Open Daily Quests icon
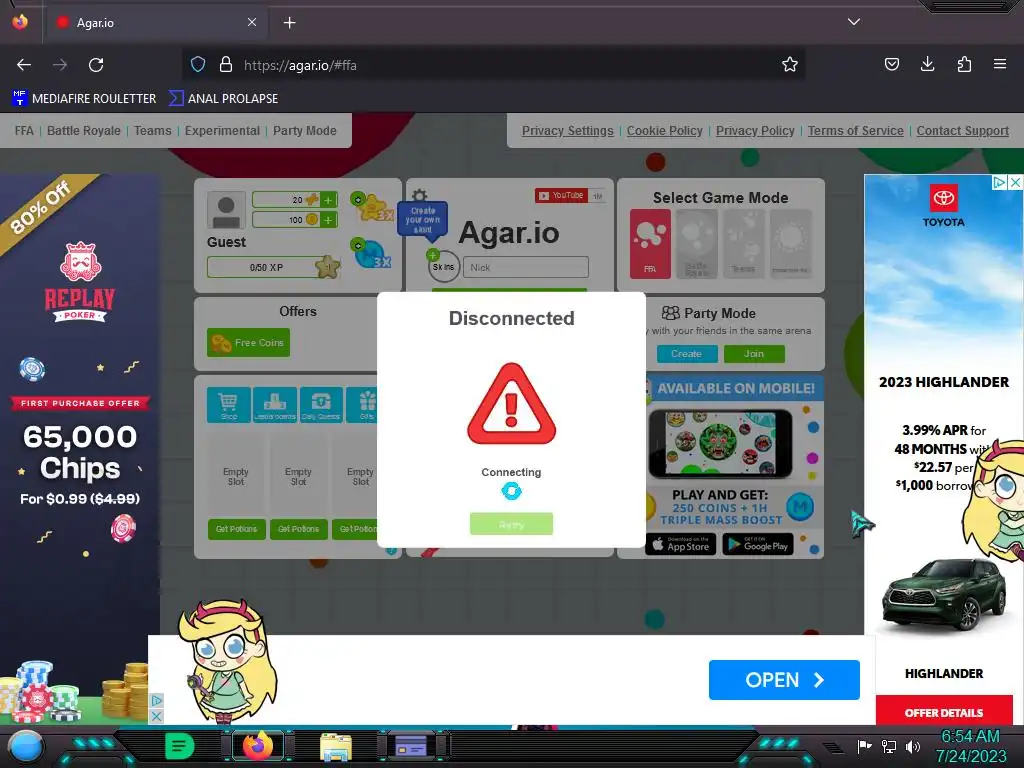This screenshot has height=768, width=1024. [321, 405]
